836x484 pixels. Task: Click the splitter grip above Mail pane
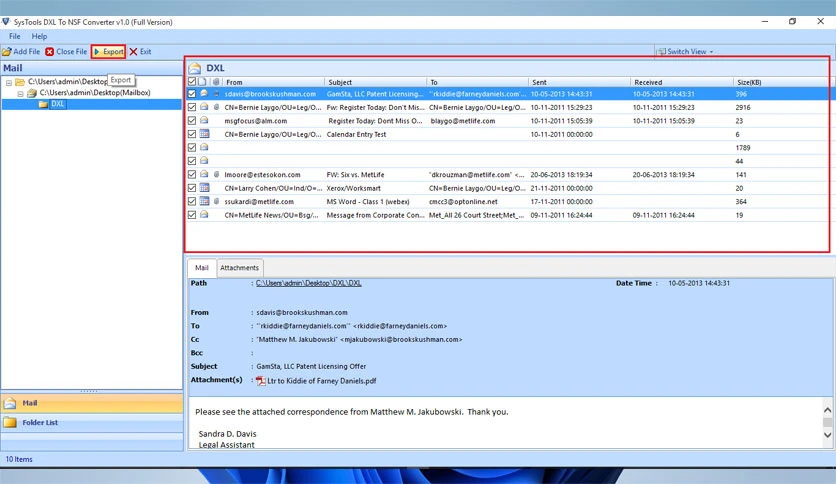(89, 391)
